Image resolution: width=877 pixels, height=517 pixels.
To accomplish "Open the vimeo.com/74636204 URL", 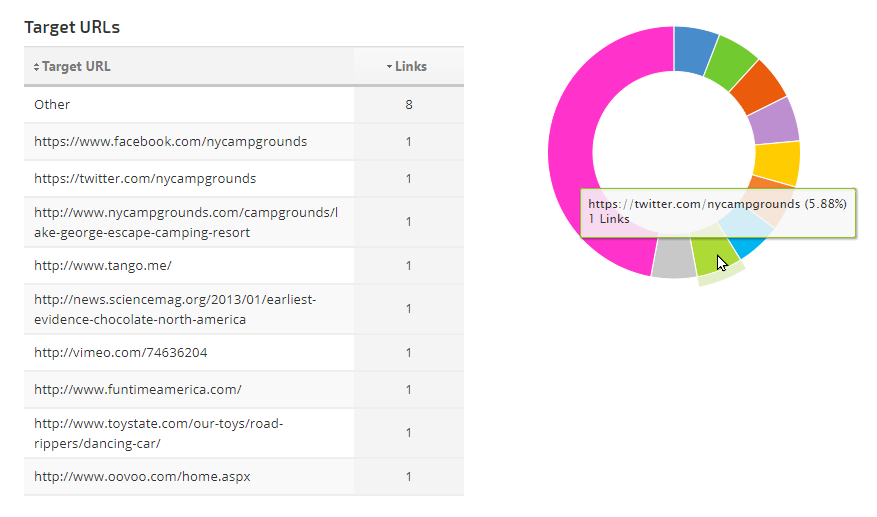I will 121,353.
